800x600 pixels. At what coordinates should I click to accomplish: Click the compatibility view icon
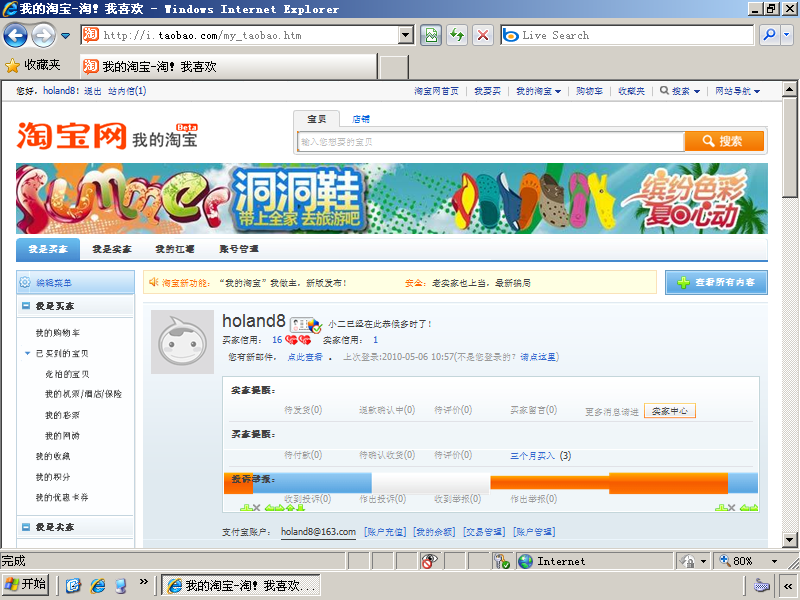pos(431,35)
